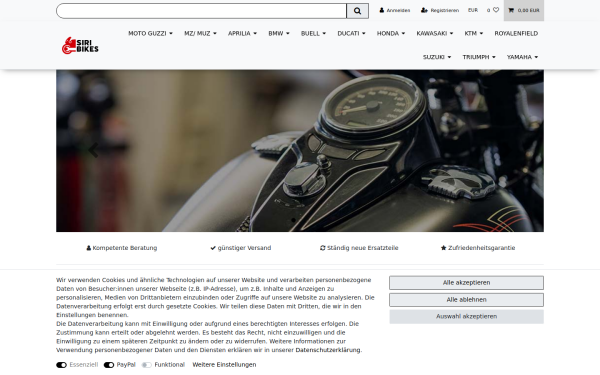Open the YAMAHA category menu
Screen dimensions: 600x375
click(522, 57)
